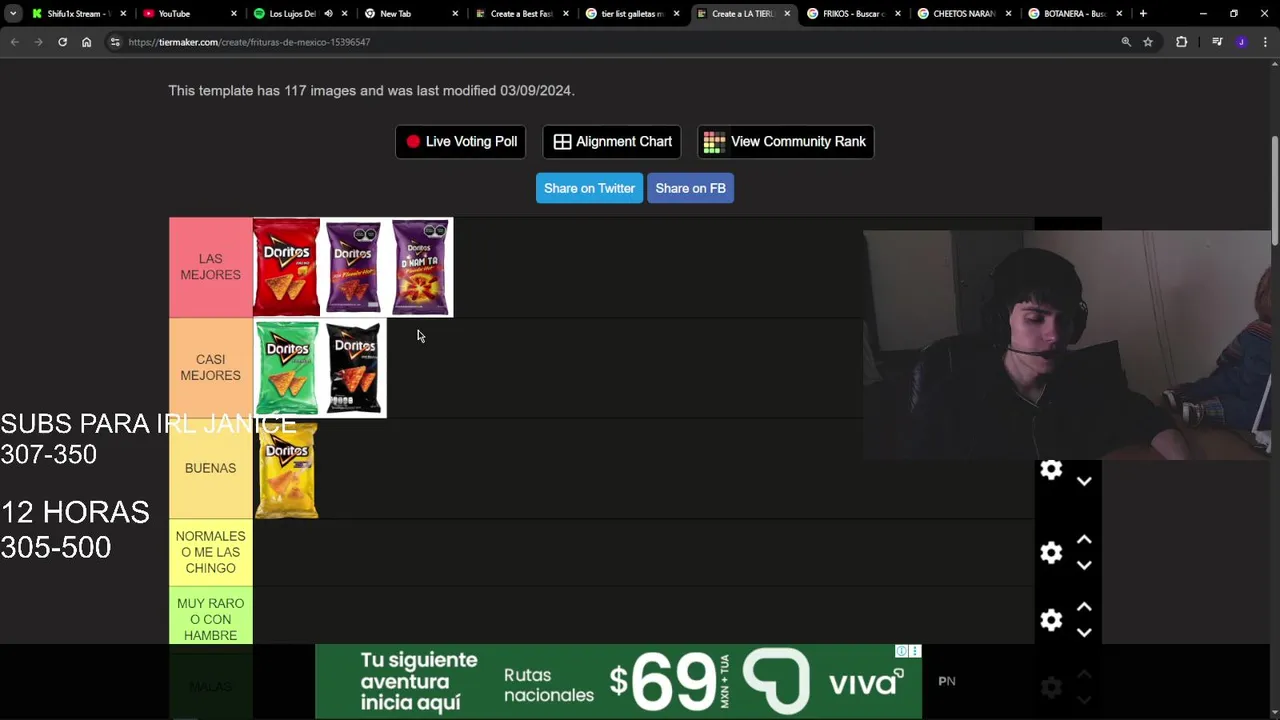The width and height of the screenshot is (1280, 720).
Task: Go to browser home page
Action: tap(86, 42)
